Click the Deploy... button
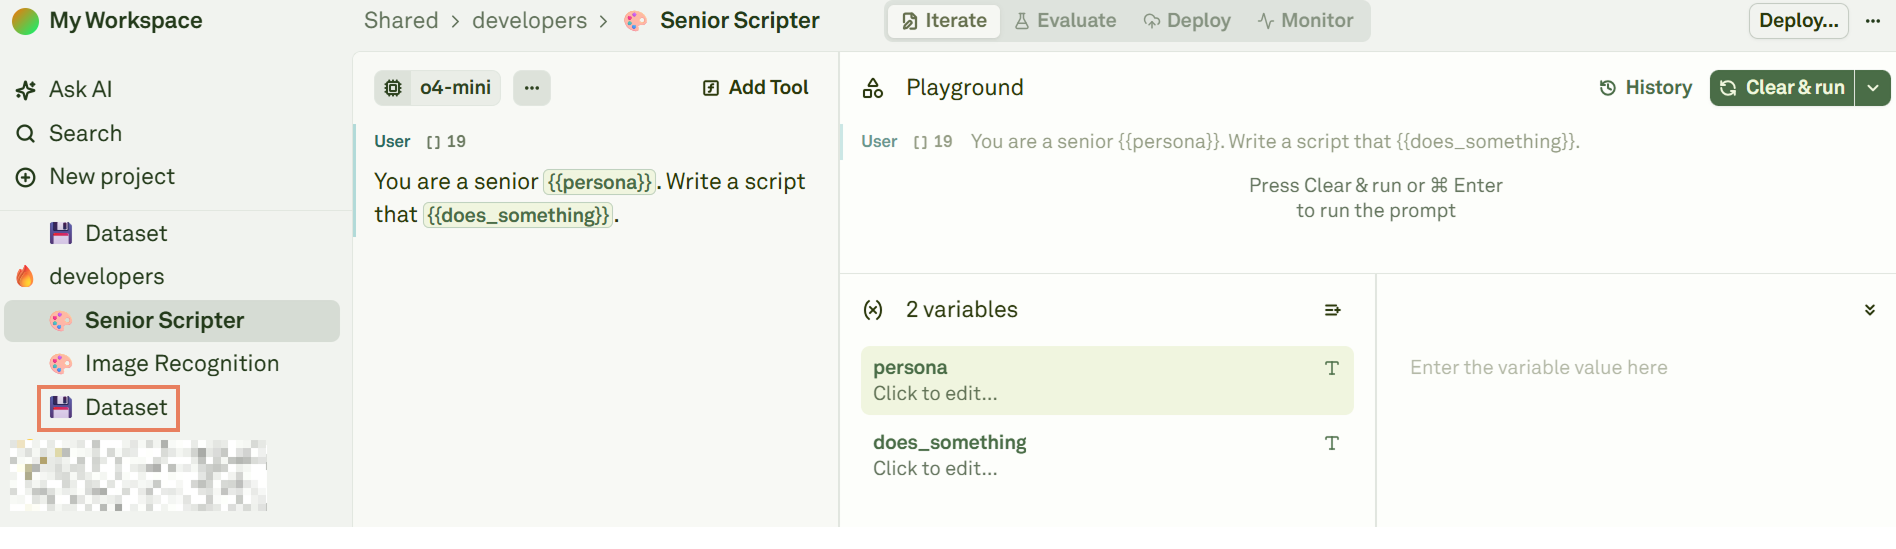Screen dimensions: 1896x549 1798,21
